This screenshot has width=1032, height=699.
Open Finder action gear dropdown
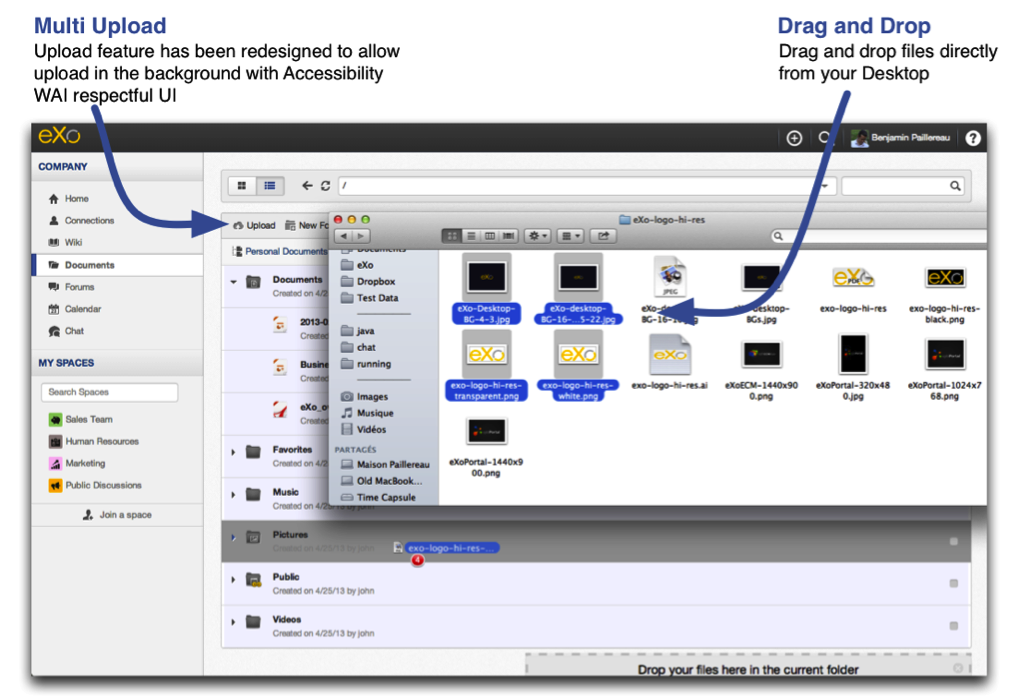(538, 236)
